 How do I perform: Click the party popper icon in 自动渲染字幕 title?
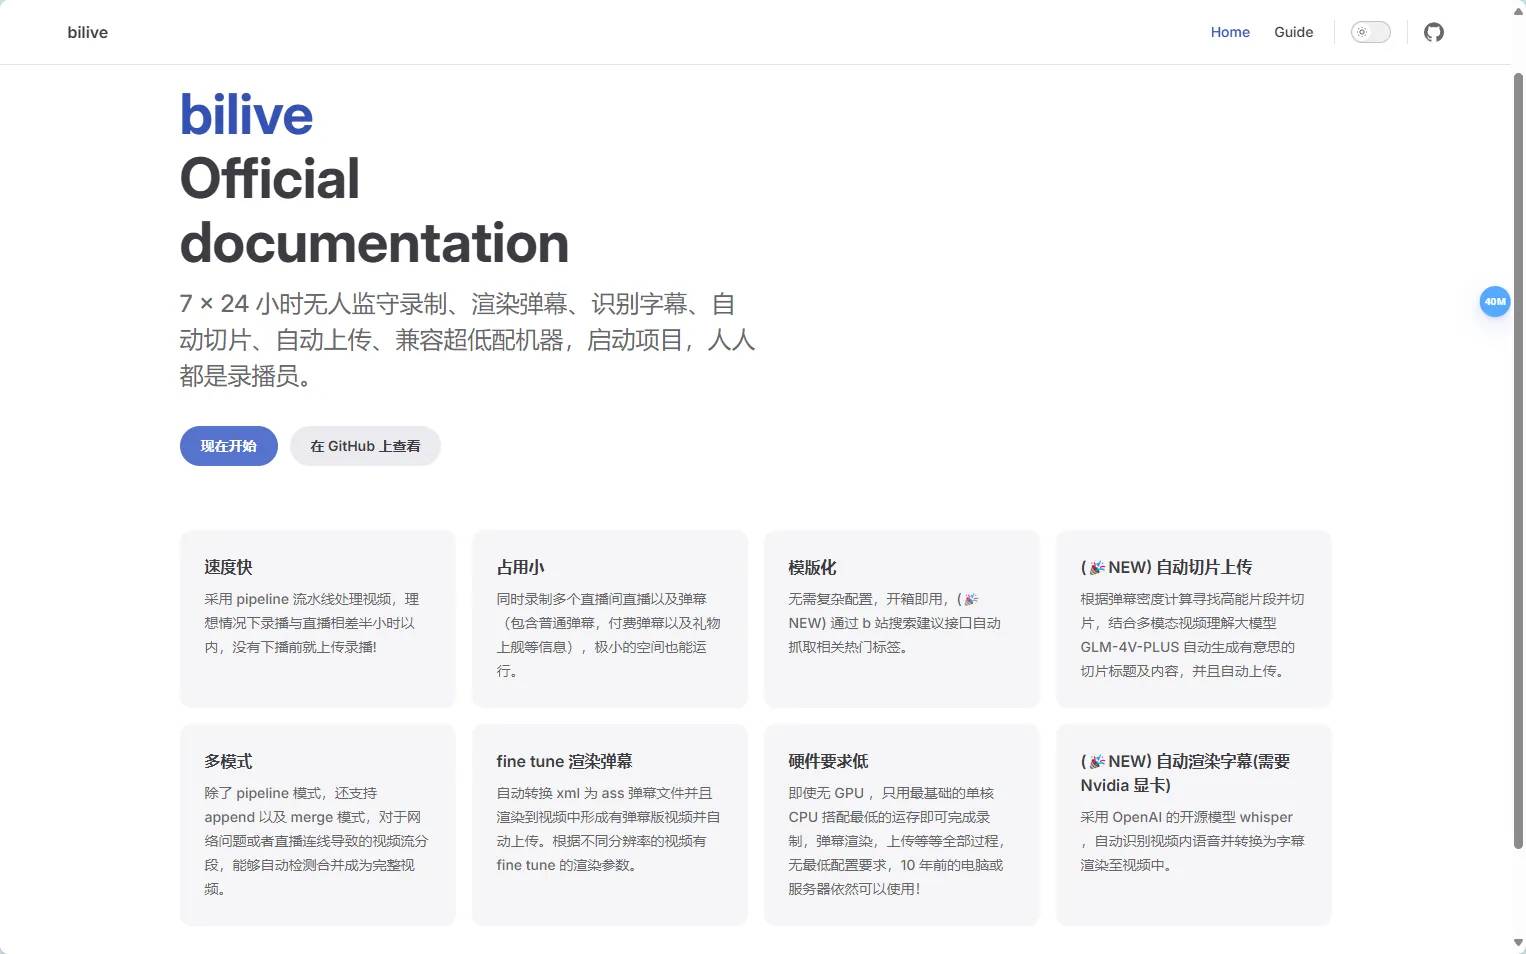(1097, 761)
